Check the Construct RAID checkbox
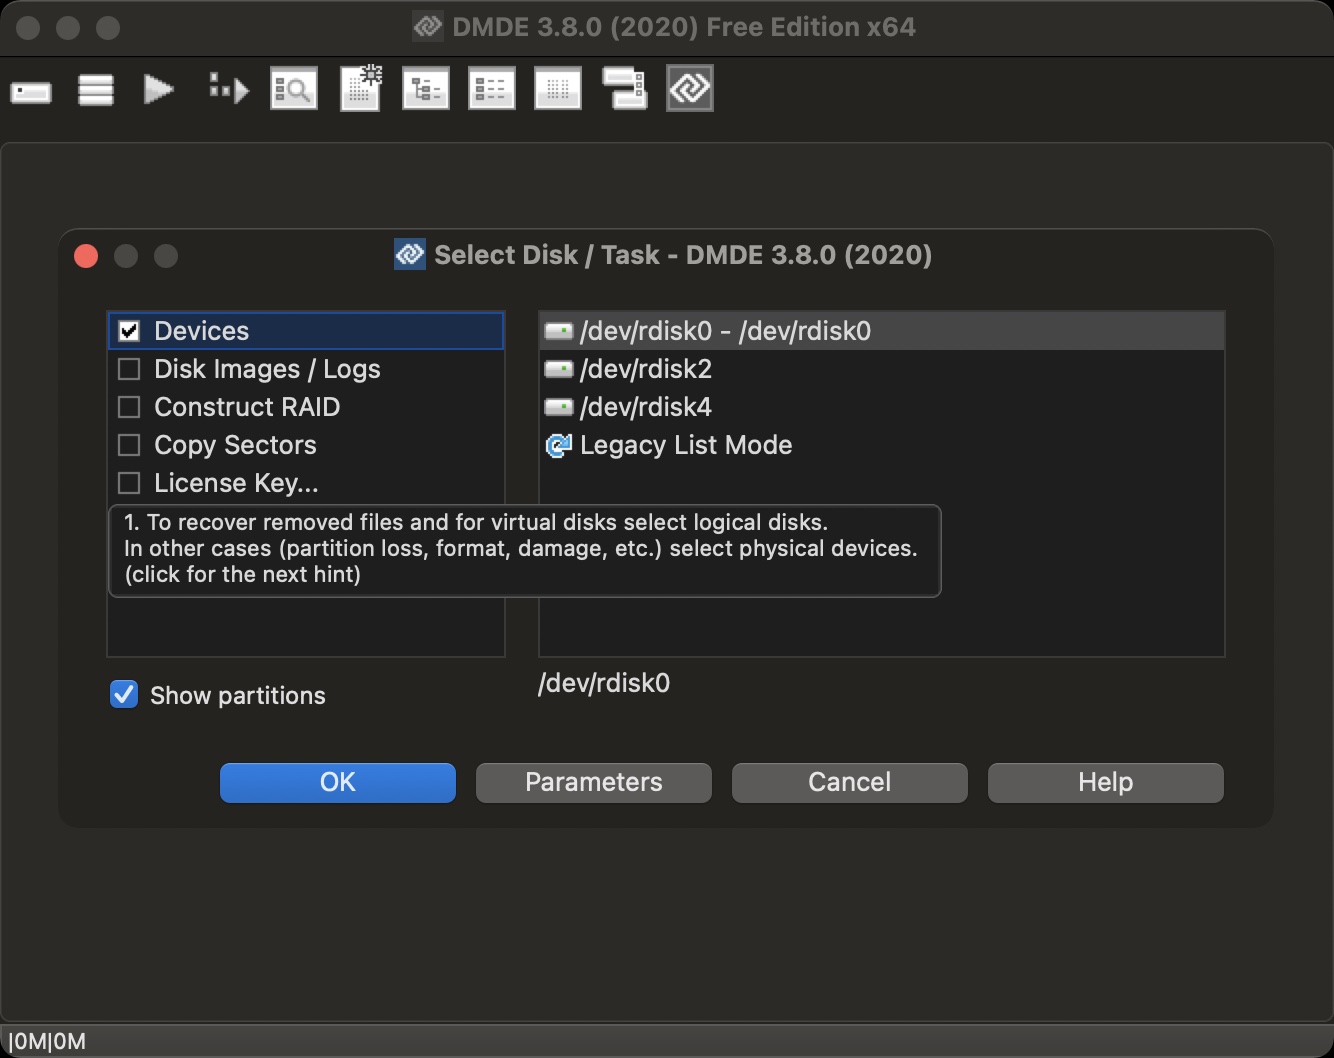The width and height of the screenshot is (1334, 1058). pos(129,407)
